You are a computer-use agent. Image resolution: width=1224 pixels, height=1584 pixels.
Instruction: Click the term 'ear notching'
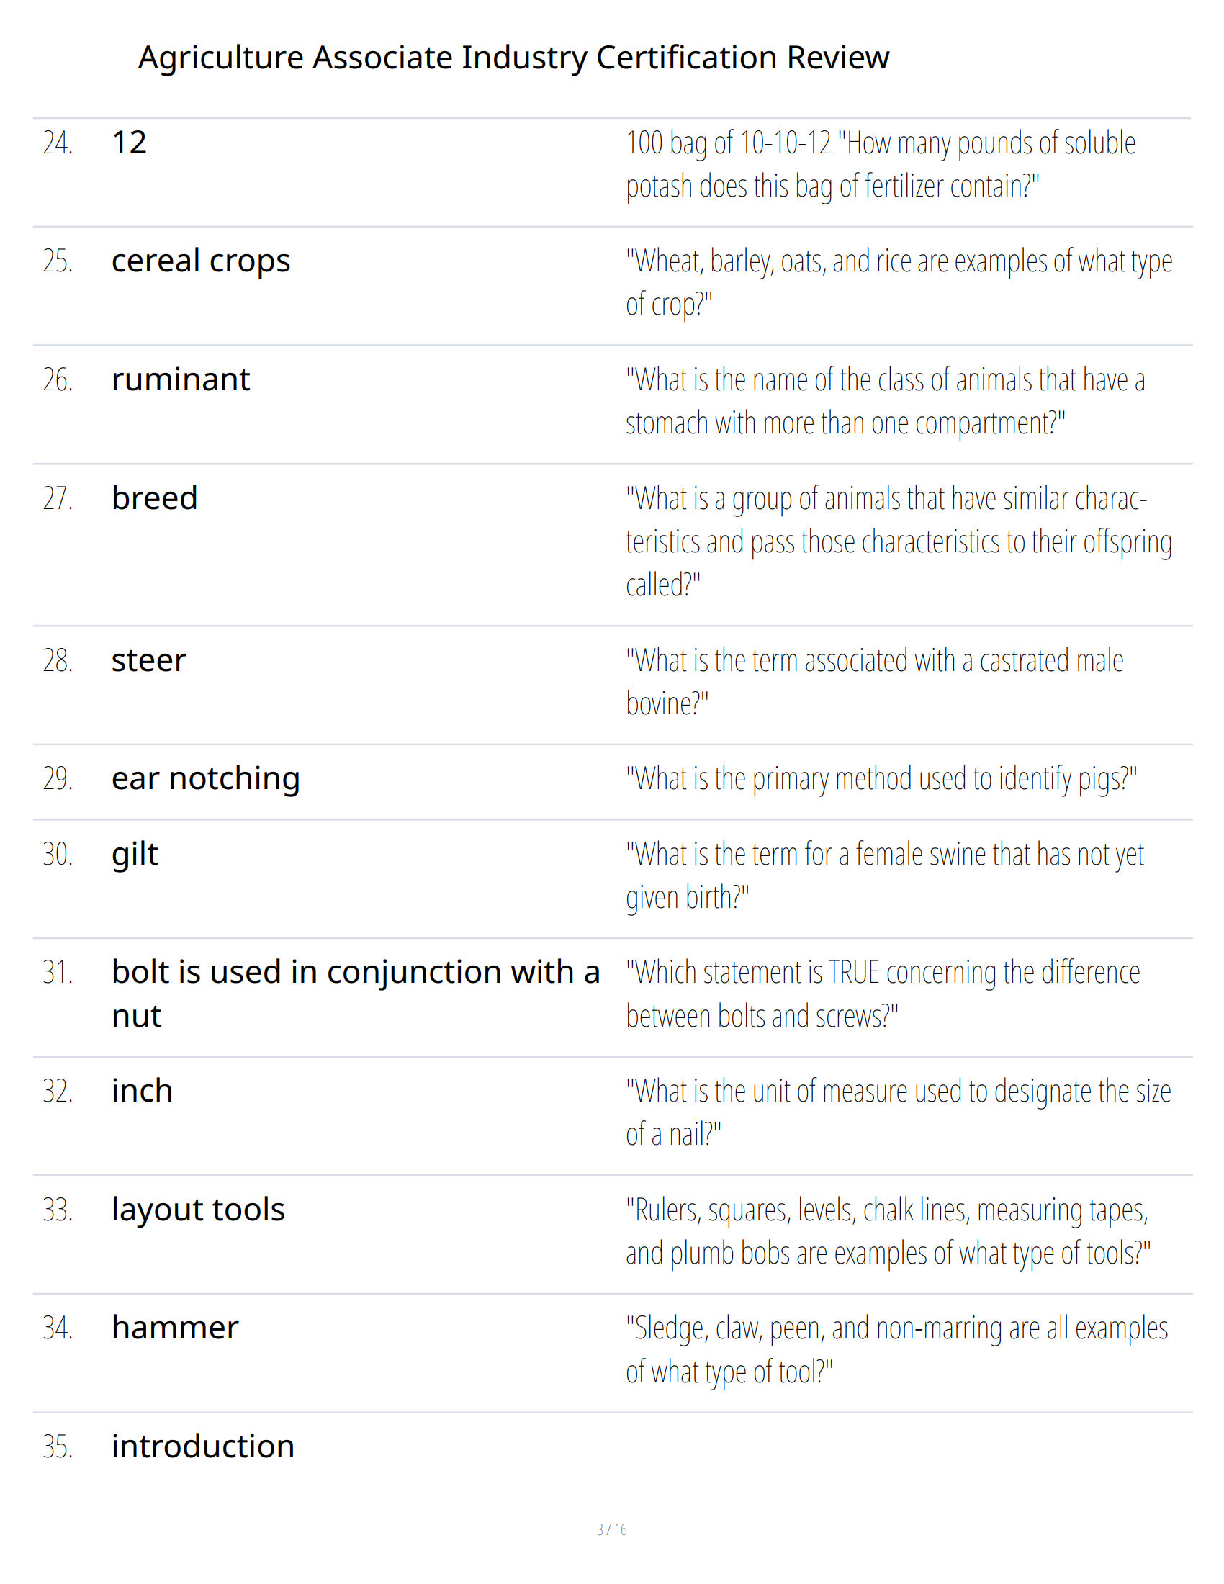tap(206, 779)
